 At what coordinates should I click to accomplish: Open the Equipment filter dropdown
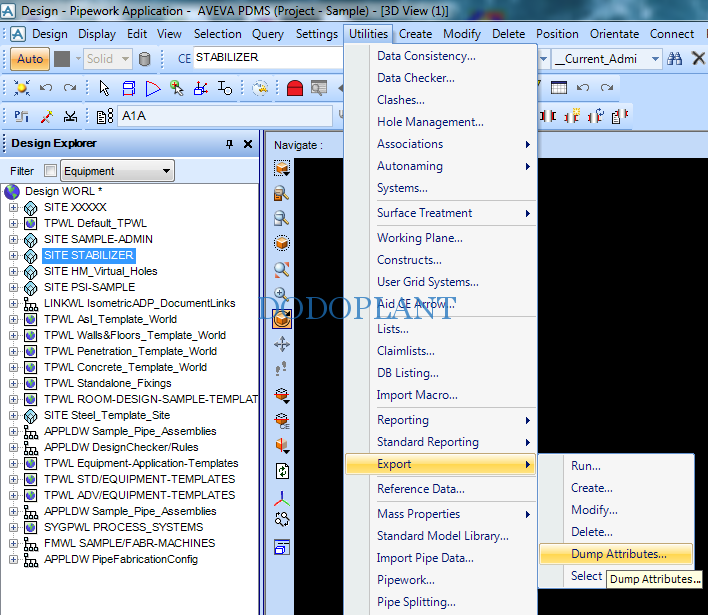117,171
